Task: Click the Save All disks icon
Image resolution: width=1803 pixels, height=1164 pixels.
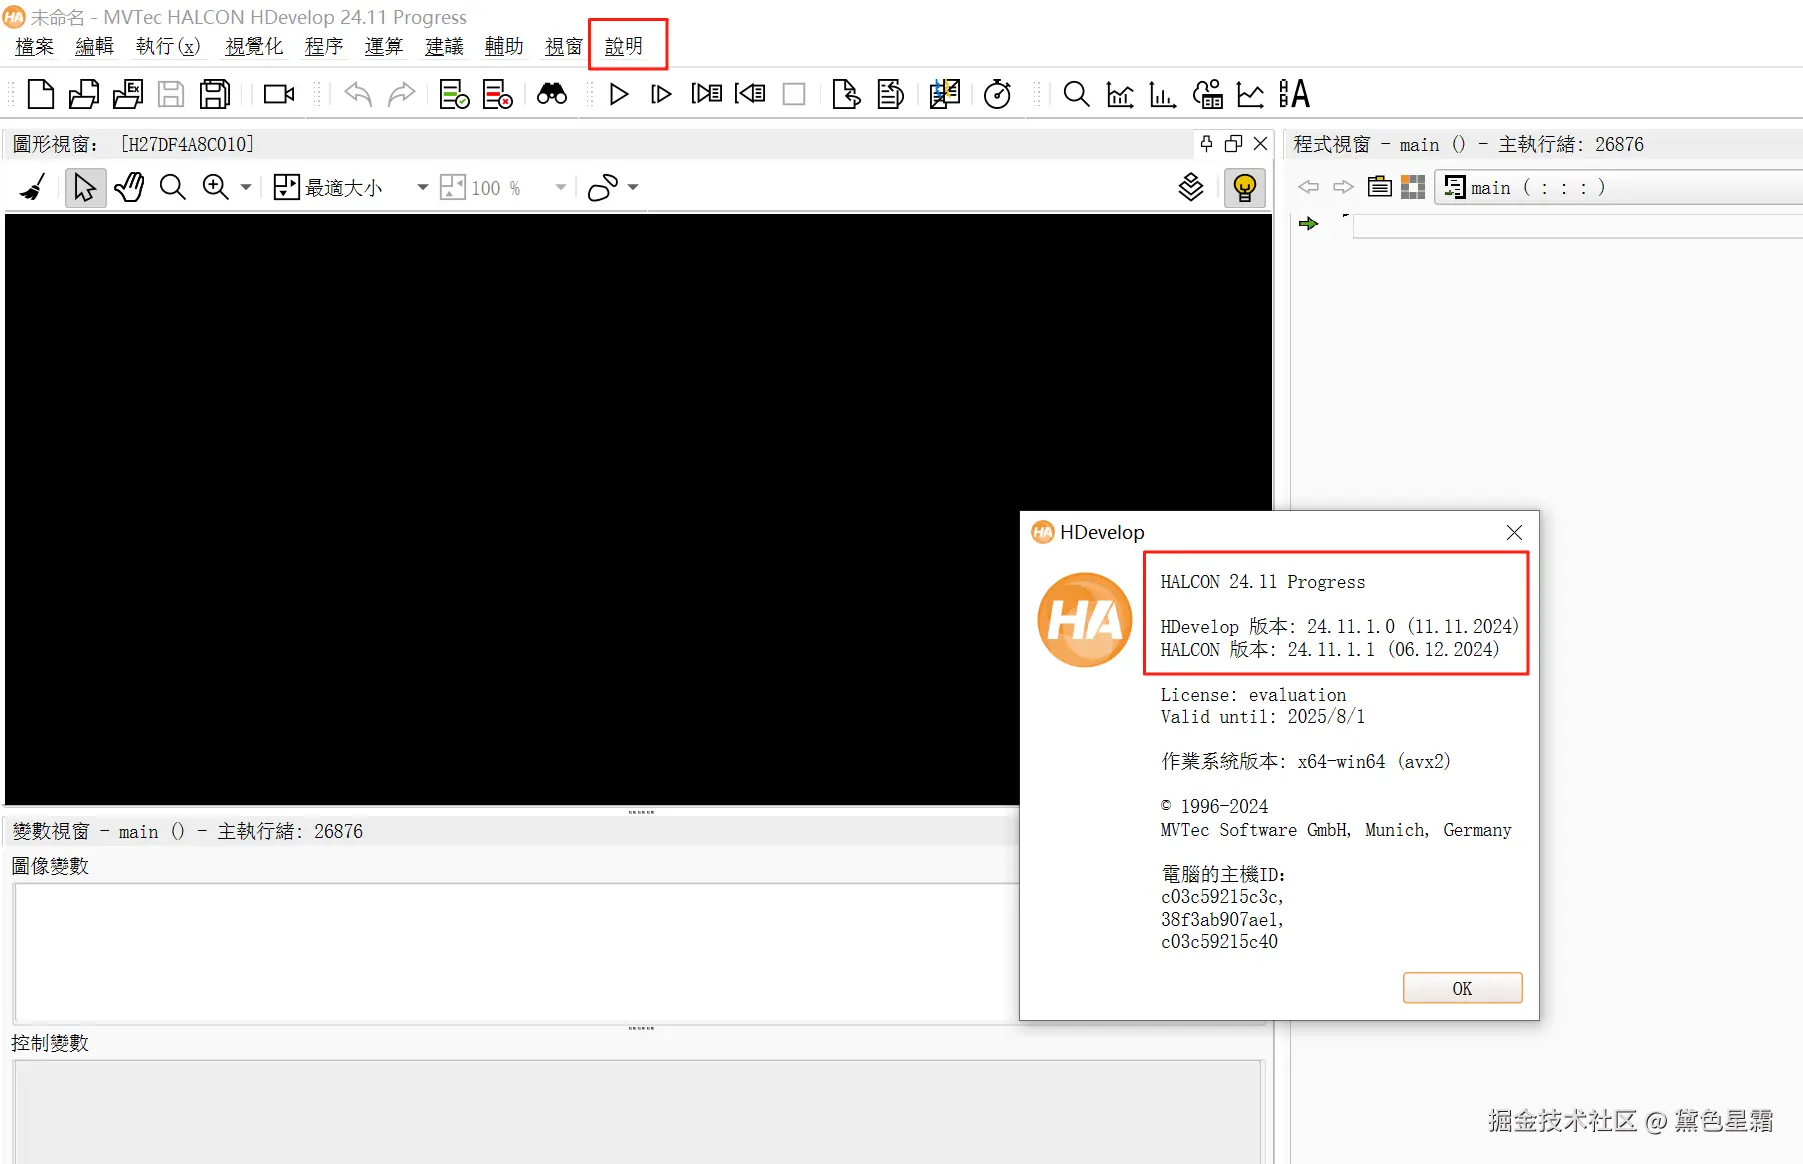Action: (215, 94)
